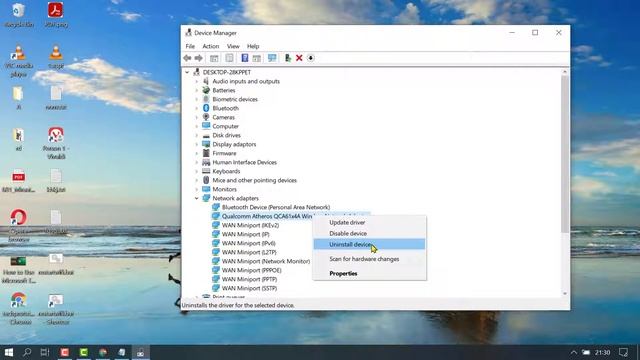
Task: Click the Cameras category icon
Action: (206, 117)
